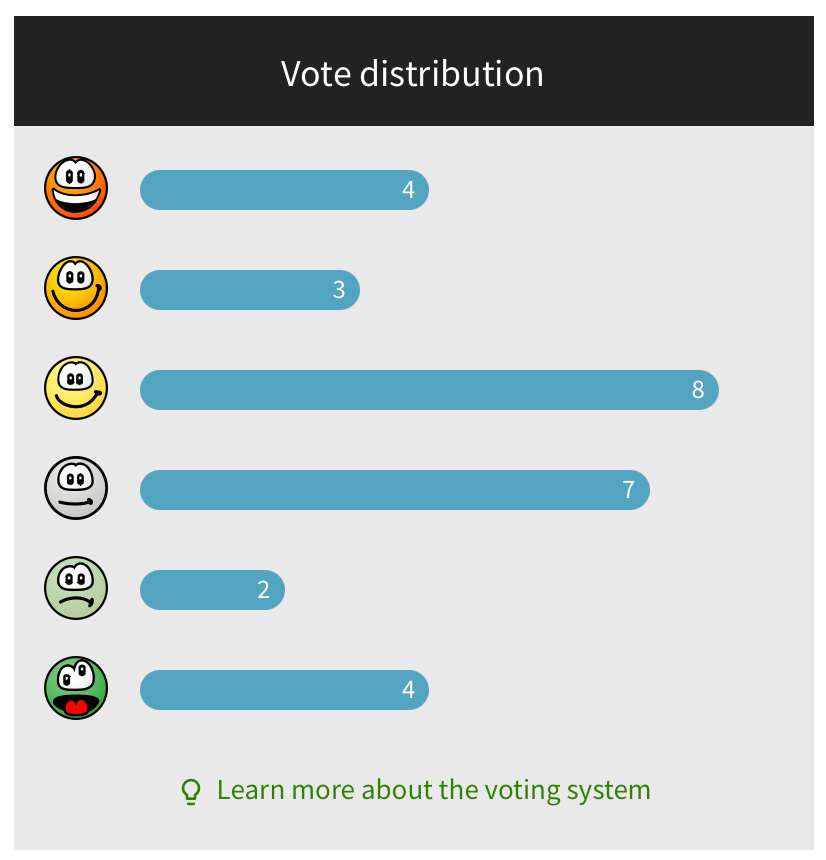The image size is (826, 860).
Task: Open 'Learn more about the voting system'
Action: [433, 790]
